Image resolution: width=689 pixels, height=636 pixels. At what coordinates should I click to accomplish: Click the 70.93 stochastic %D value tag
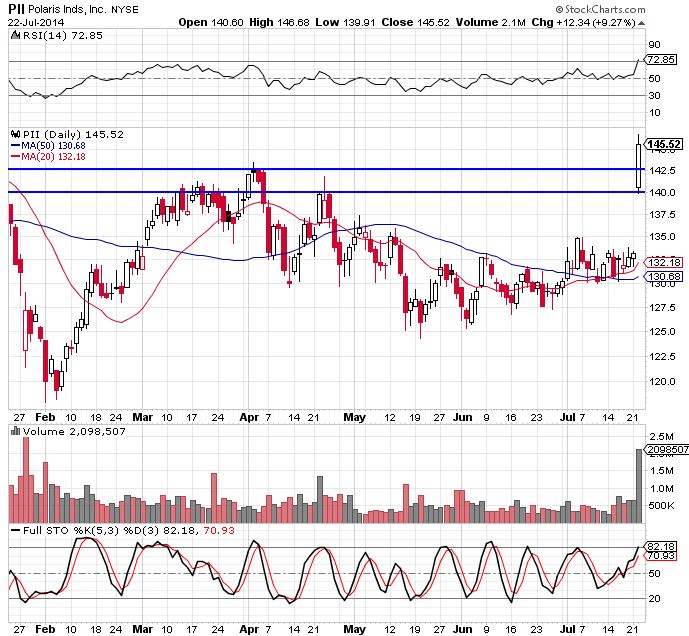pos(661,556)
